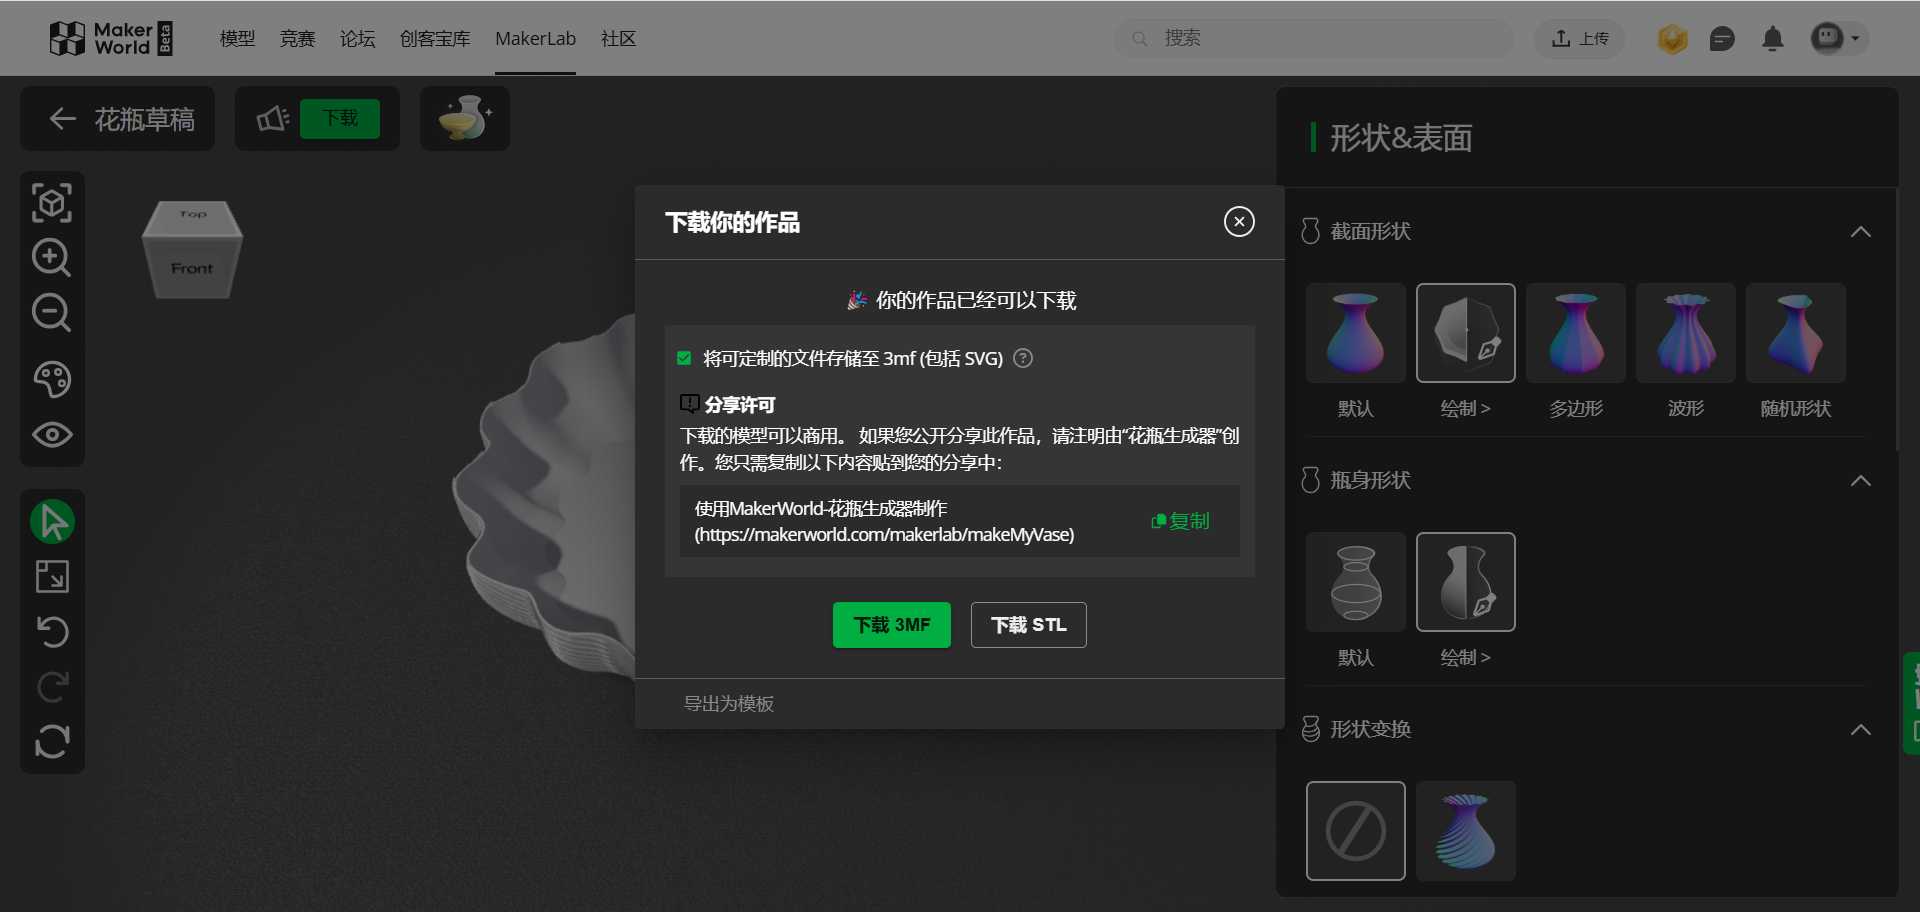Screen dimensions: 1920x912
Task: Click the reset refresh icon
Action: (x=52, y=742)
